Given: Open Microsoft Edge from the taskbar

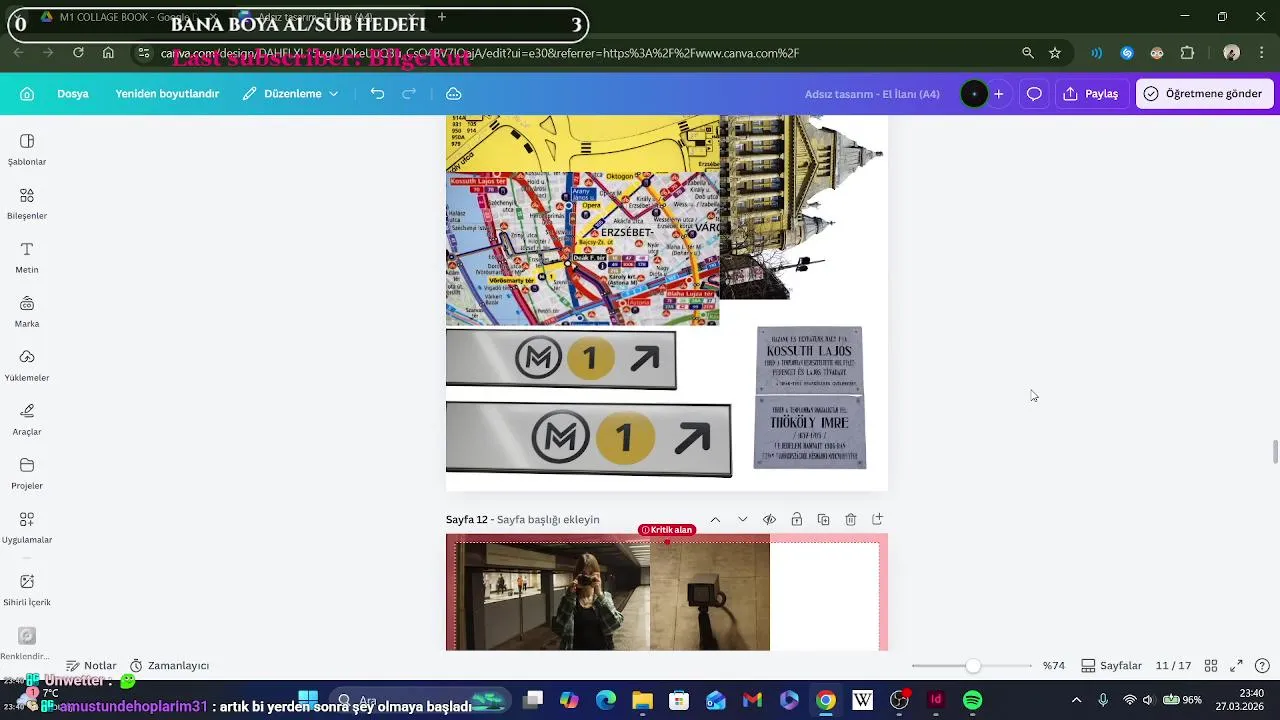Looking at the screenshot, I should [606, 700].
